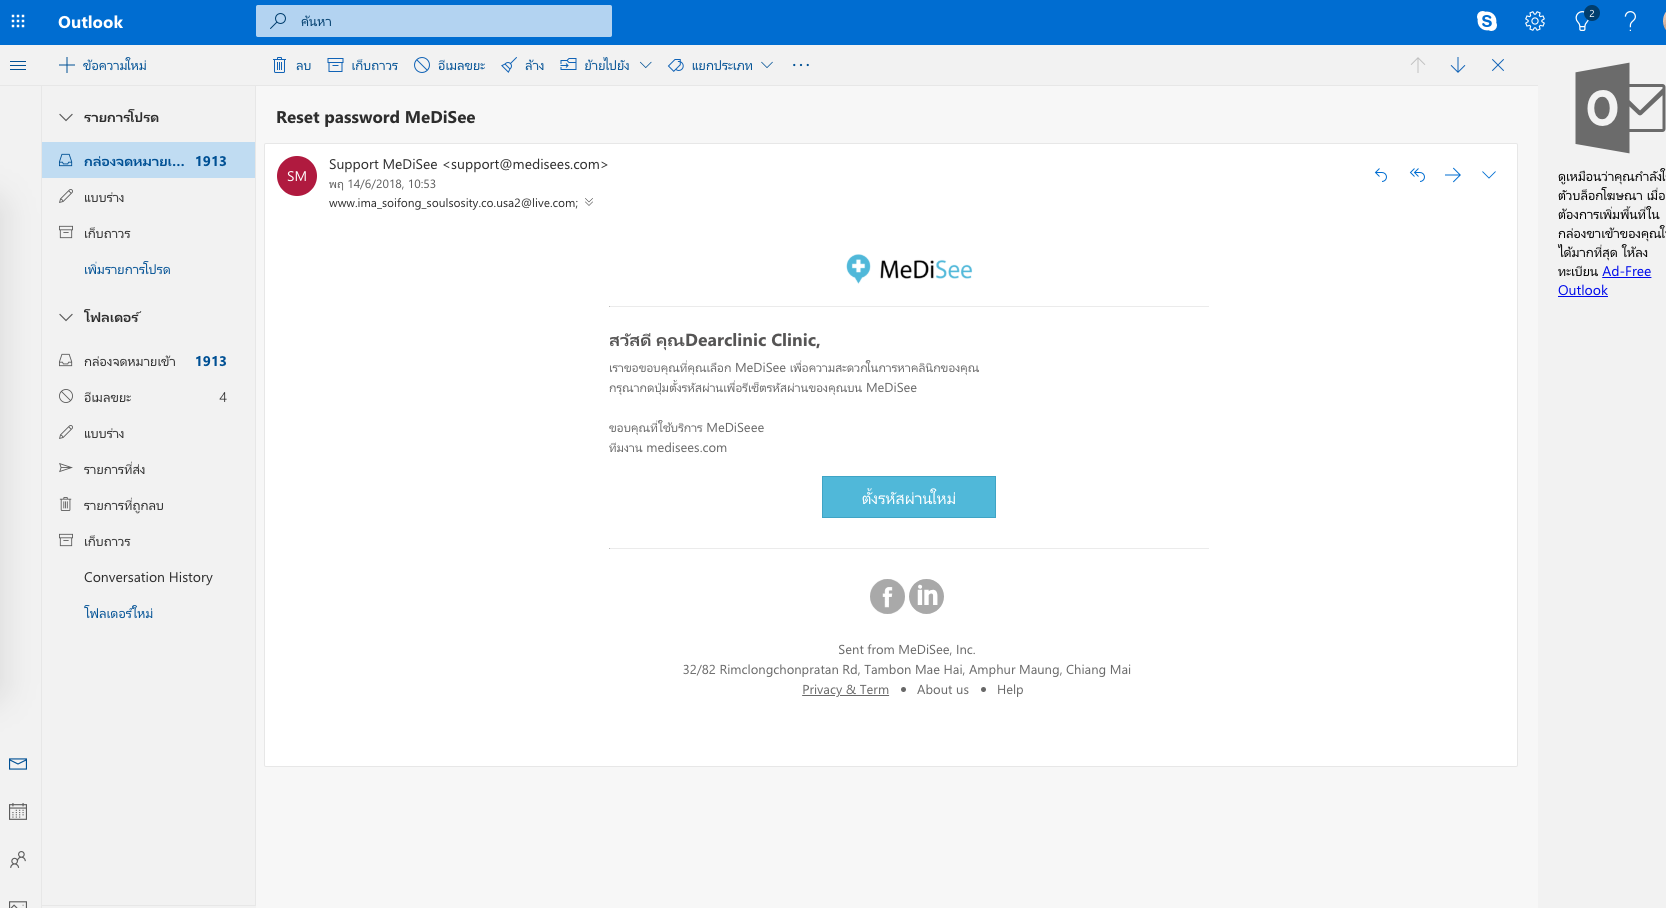The image size is (1666, 908).
Task: Forward this email with arrow icon
Action: [1453, 175]
